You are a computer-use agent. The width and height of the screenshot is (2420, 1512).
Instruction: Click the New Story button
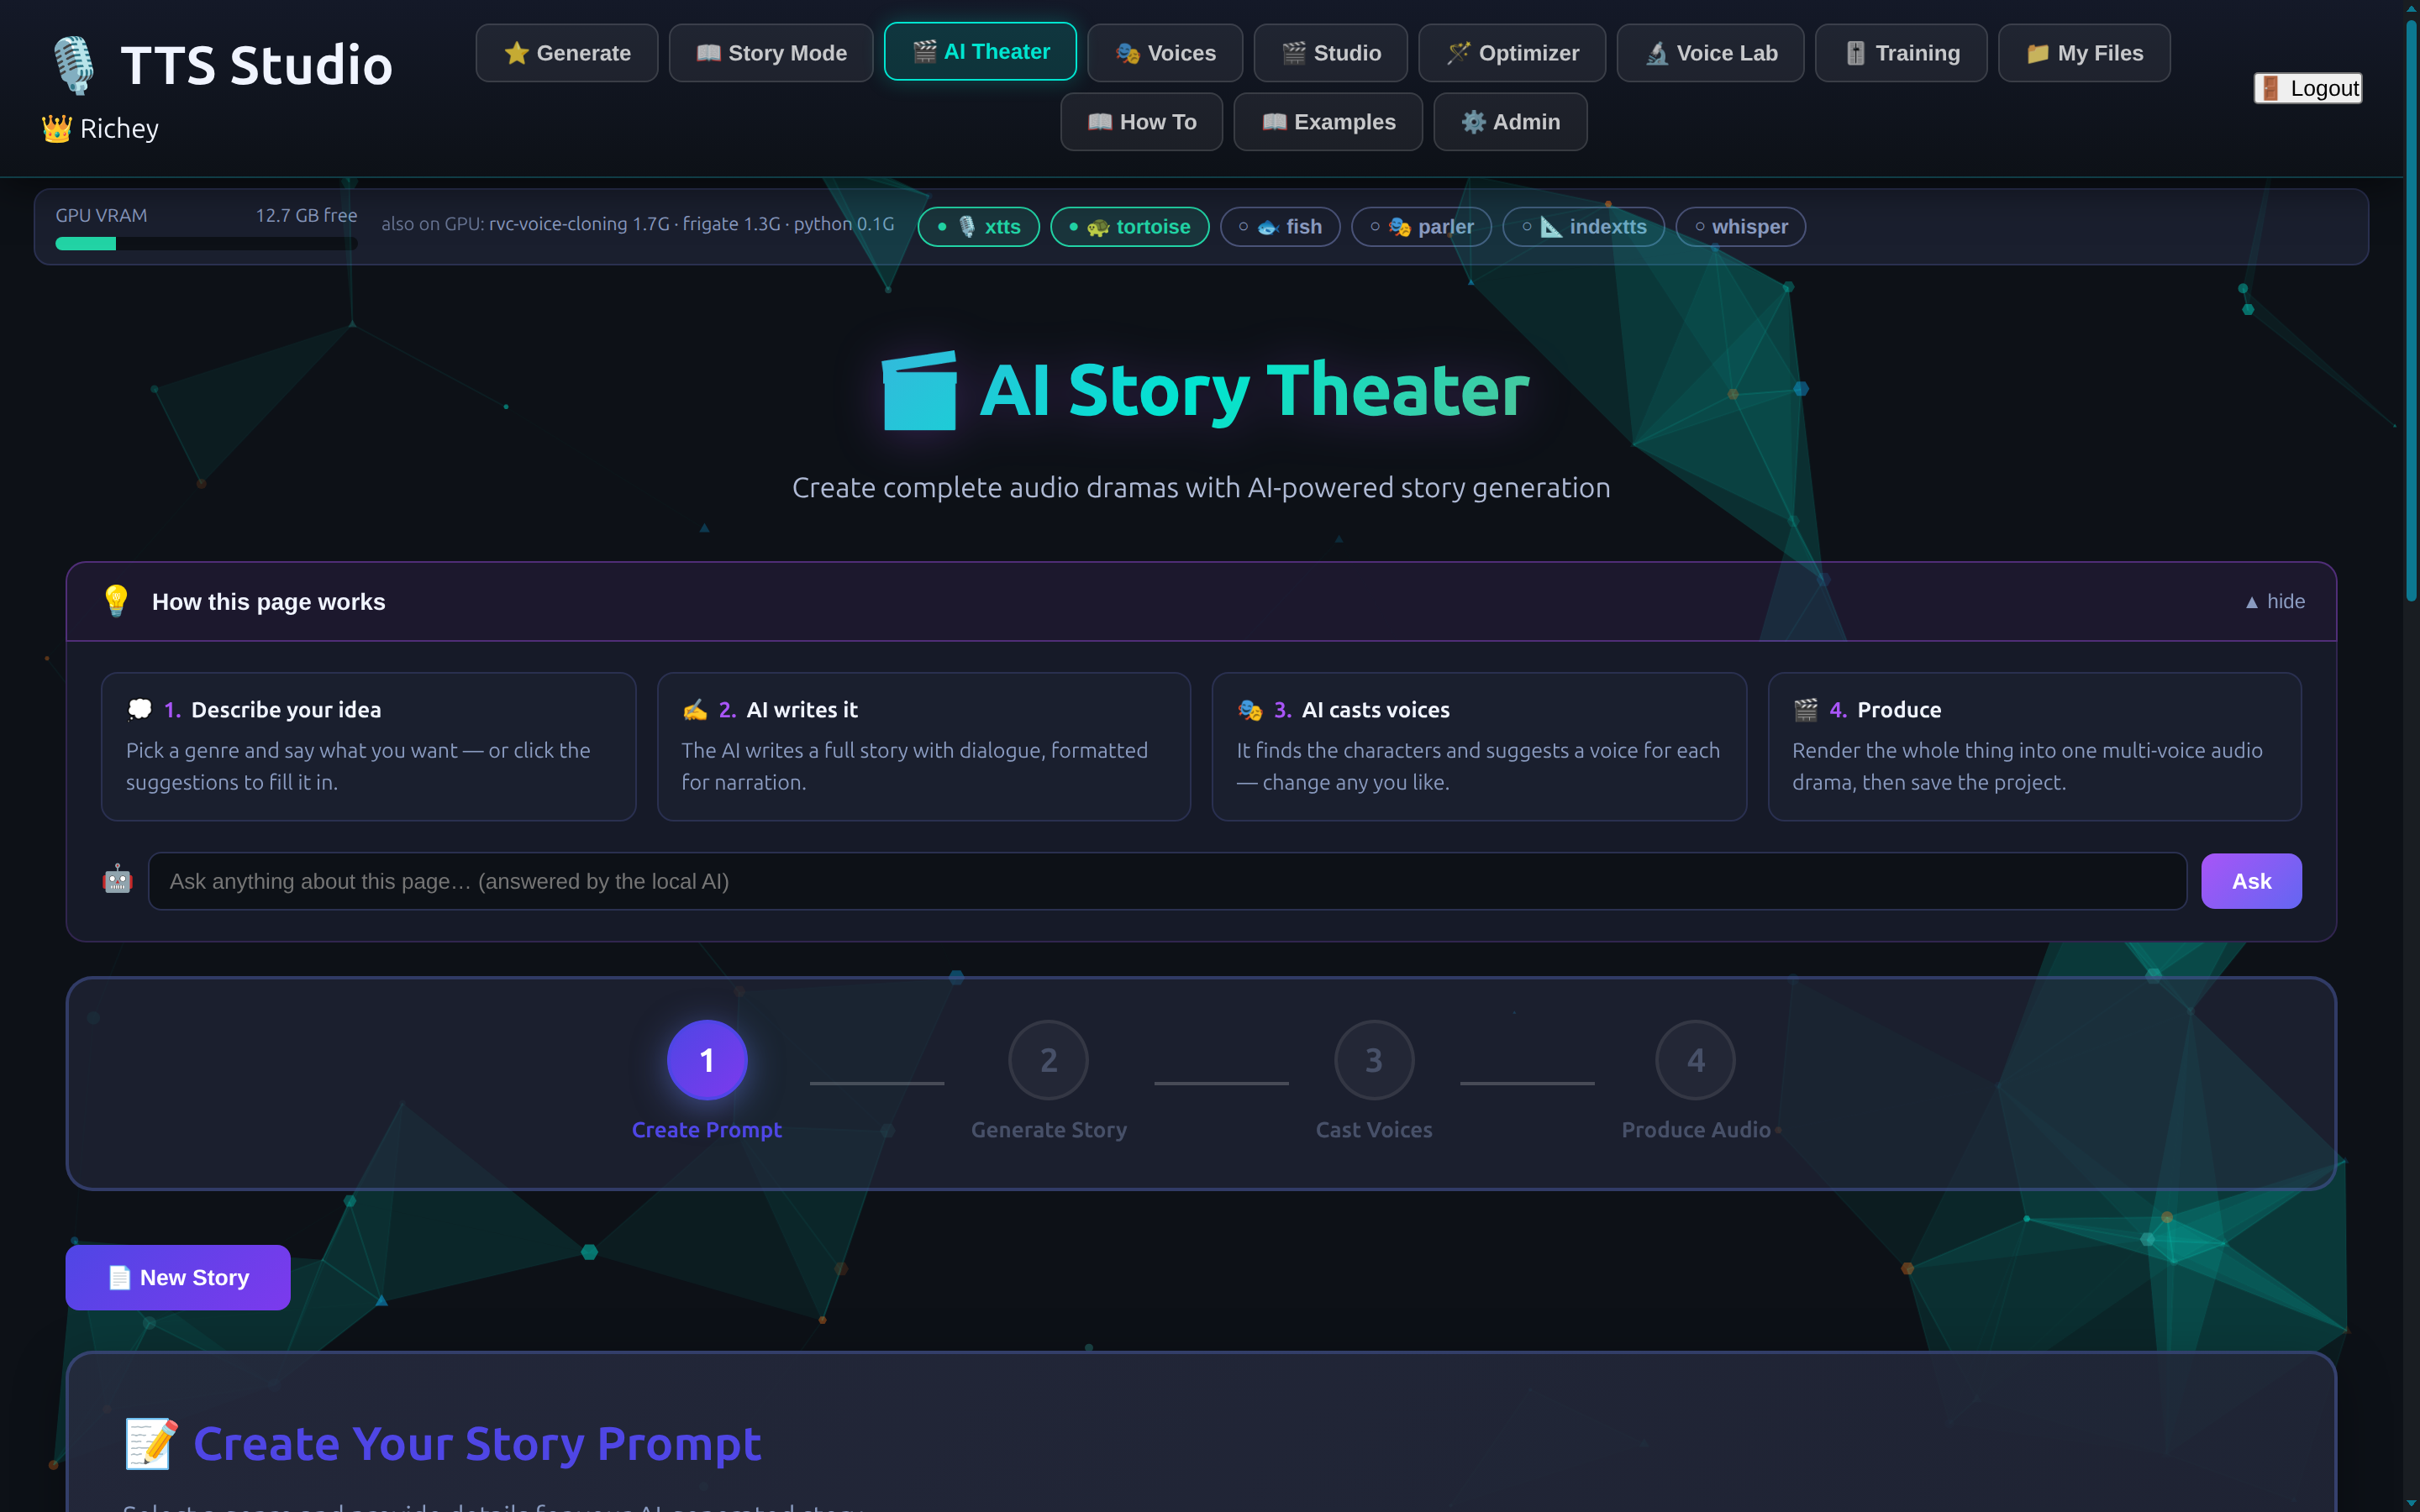[178, 1277]
